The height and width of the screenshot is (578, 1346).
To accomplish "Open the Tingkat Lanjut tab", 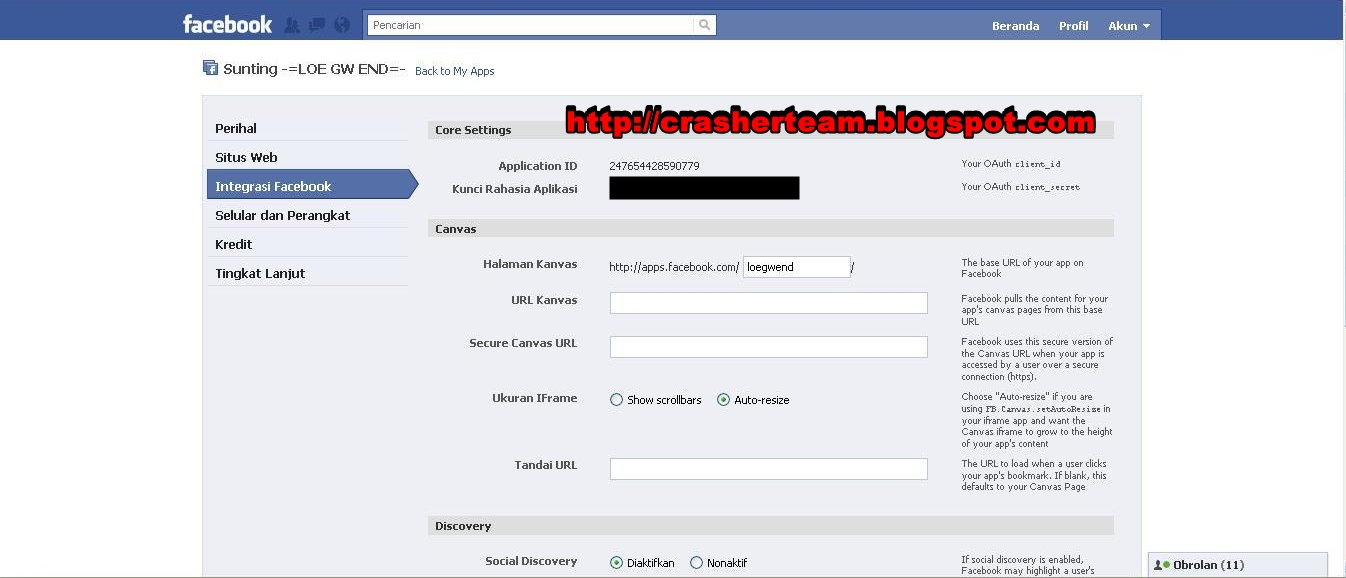I will (307, 273).
